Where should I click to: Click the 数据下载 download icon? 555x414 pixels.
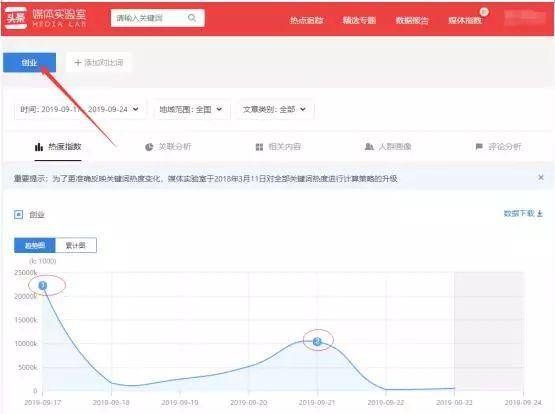[x=540, y=214]
